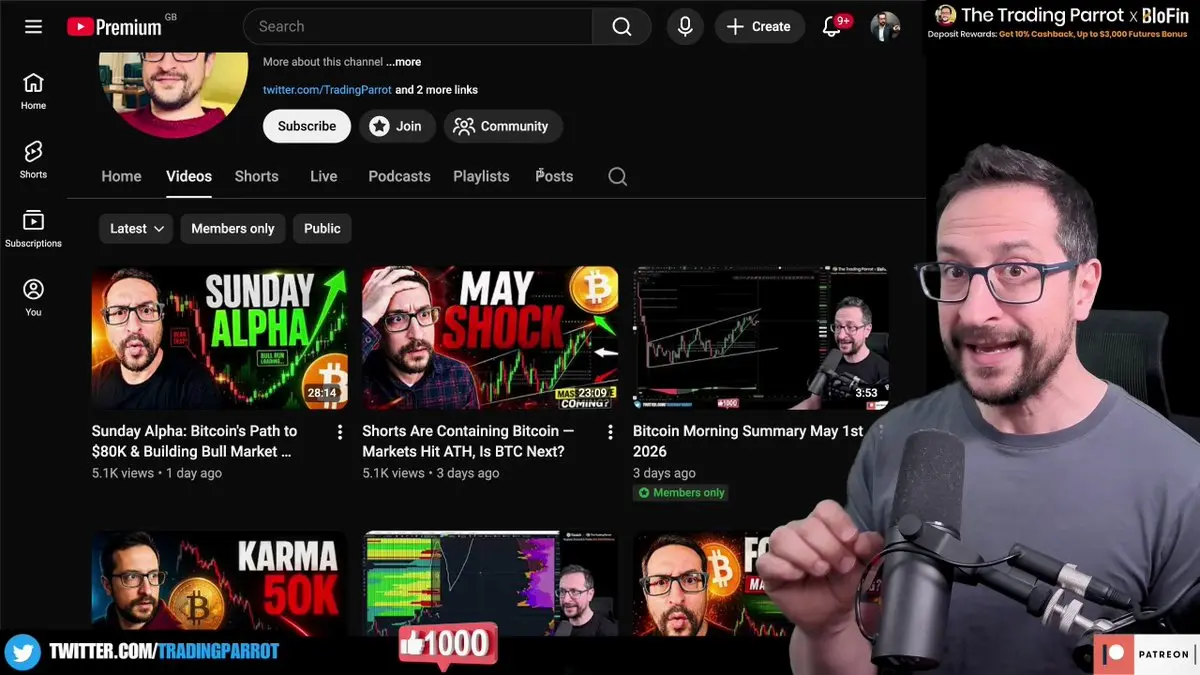Image resolution: width=1200 pixels, height=675 pixels.
Task: Open options menu for Shorts Are Containing video
Action: point(610,432)
